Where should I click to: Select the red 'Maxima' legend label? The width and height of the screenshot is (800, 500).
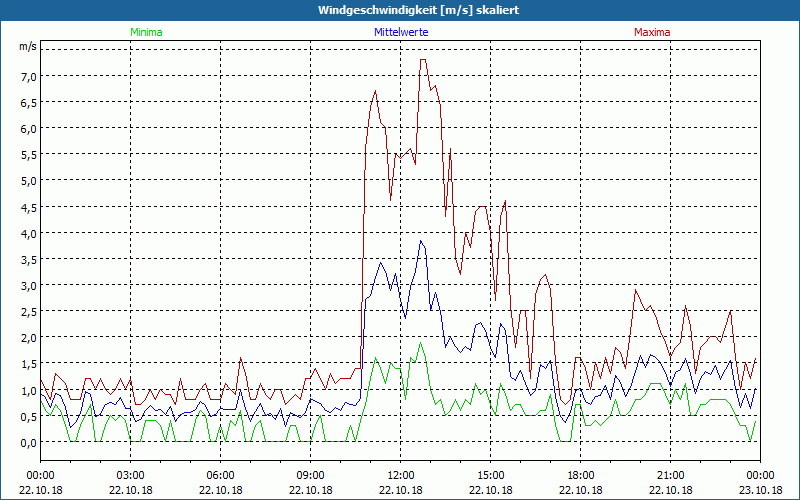click(x=652, y=32)
